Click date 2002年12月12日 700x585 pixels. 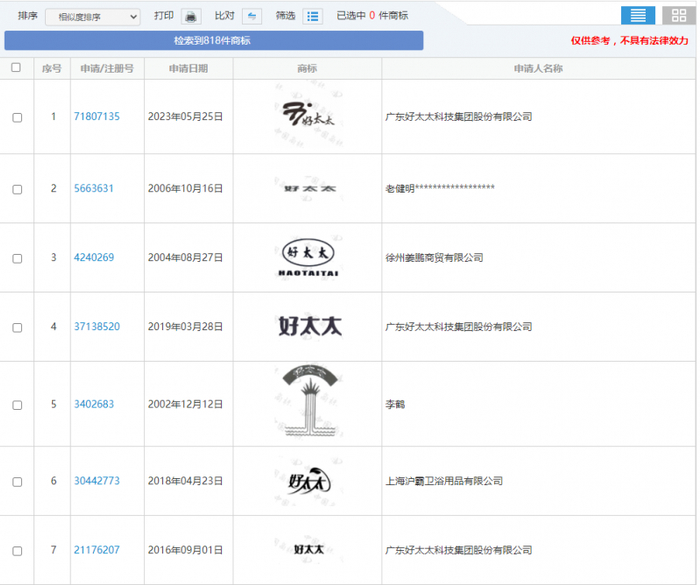(185, 404)
